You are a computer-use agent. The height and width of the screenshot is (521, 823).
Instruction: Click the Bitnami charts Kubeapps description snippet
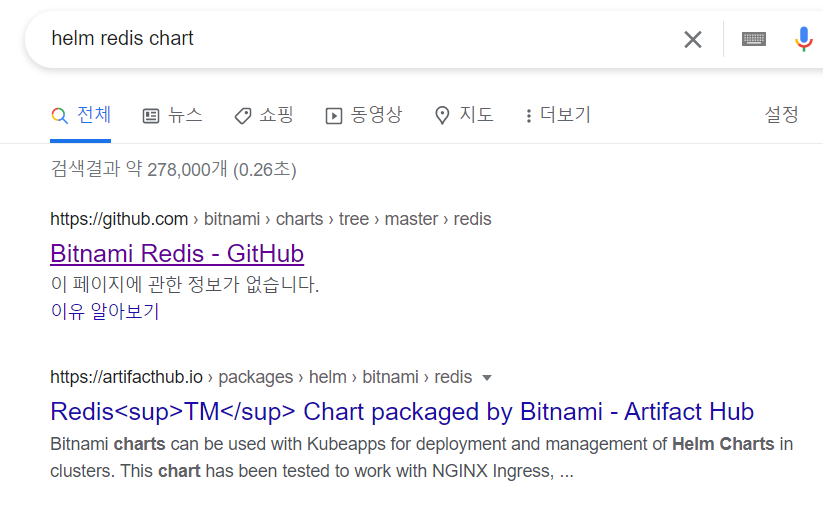point(421,458)
